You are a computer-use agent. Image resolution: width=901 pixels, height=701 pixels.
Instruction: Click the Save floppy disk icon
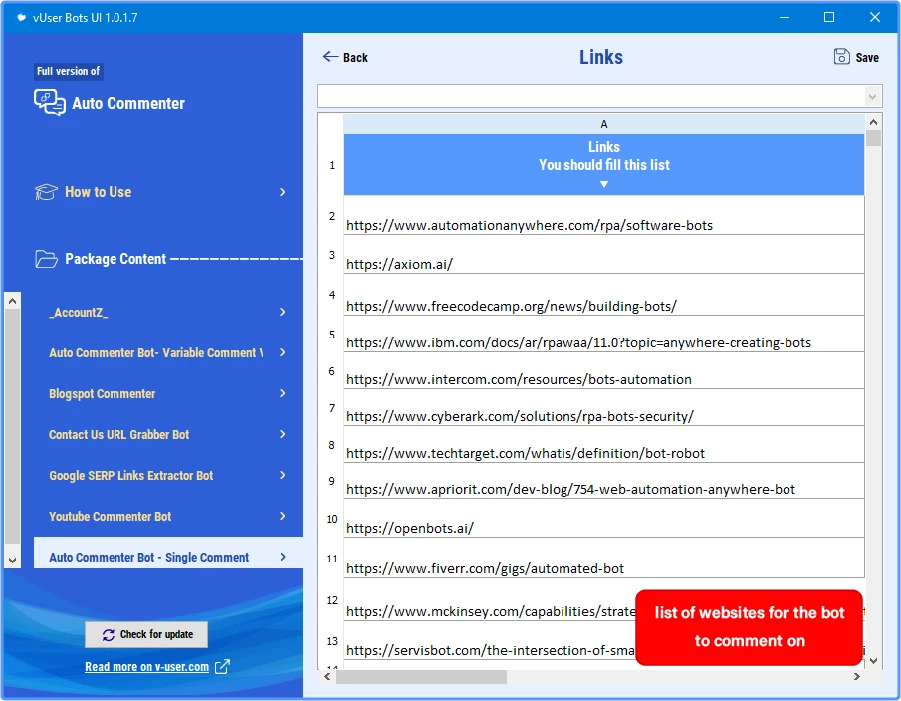tap(841, 56)
